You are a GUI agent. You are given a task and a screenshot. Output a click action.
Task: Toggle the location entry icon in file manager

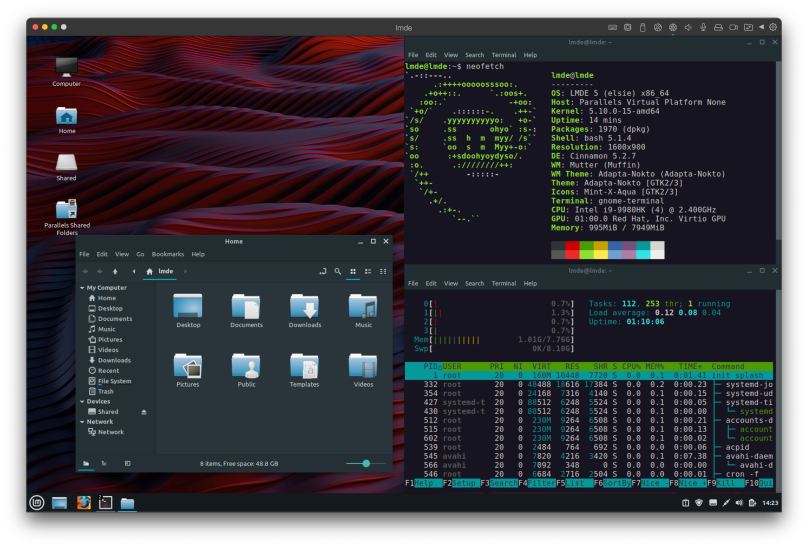(323, 271)
